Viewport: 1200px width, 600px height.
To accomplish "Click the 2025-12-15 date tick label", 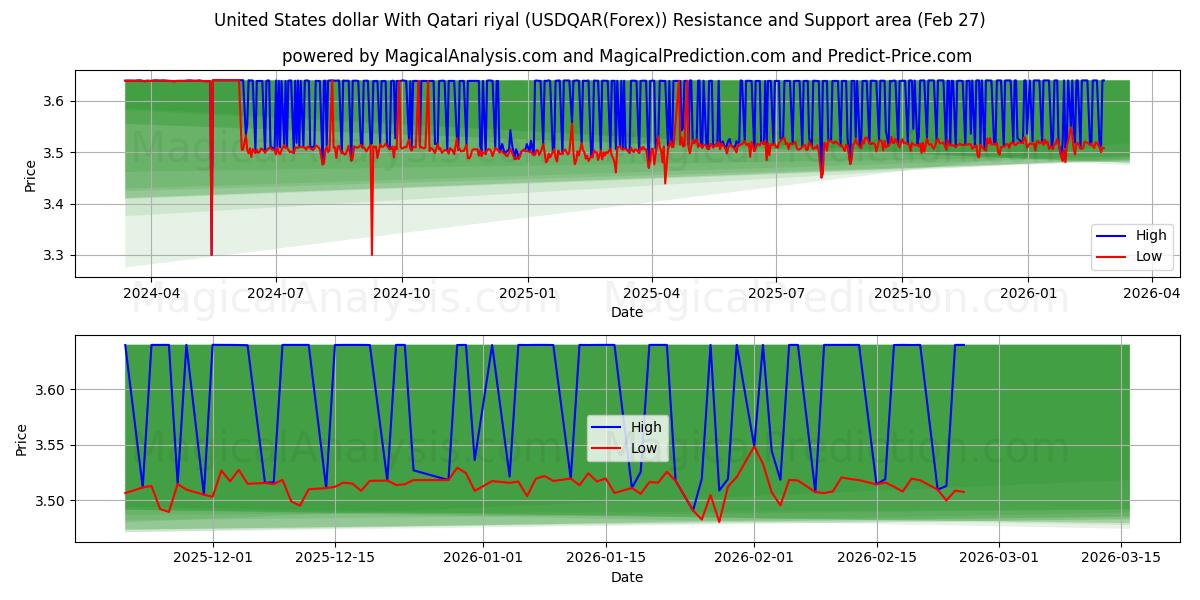I will [x=334, y=558].
